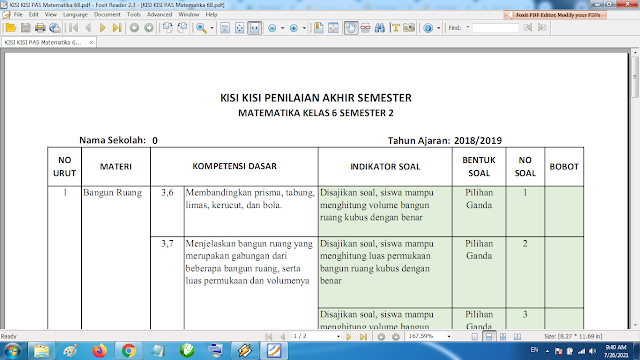Click the Zoom In plus icon
This screenshot has height=360, width=640.
294,28
